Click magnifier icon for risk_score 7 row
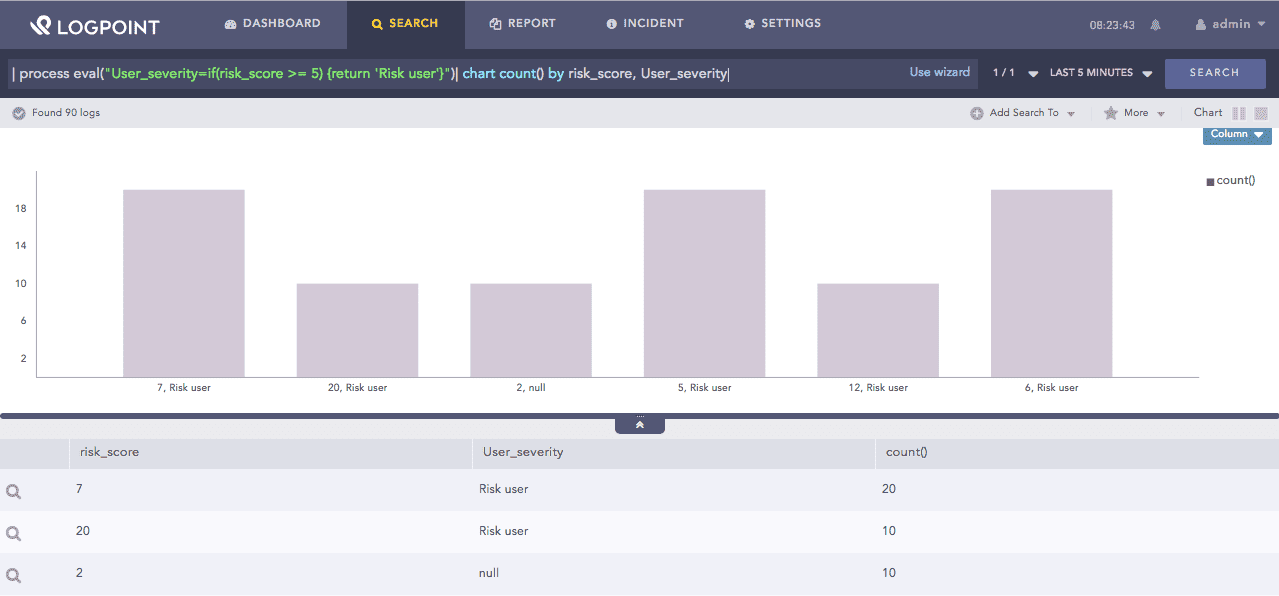This screenshot has height=596, width=1279. [14, 491]
